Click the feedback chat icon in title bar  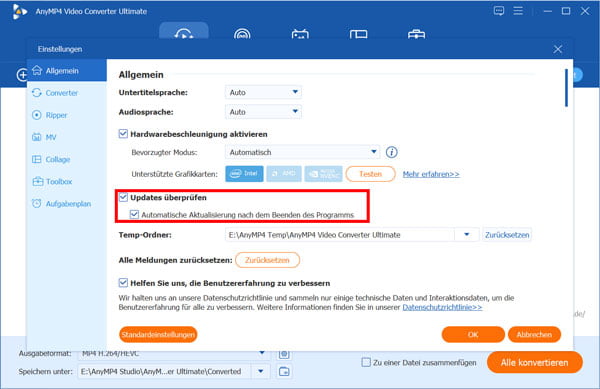pos(499,11)
